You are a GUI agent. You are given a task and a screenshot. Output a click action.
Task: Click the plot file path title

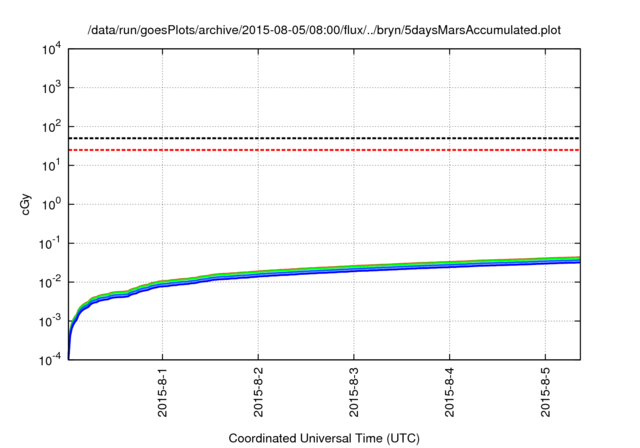324,30
